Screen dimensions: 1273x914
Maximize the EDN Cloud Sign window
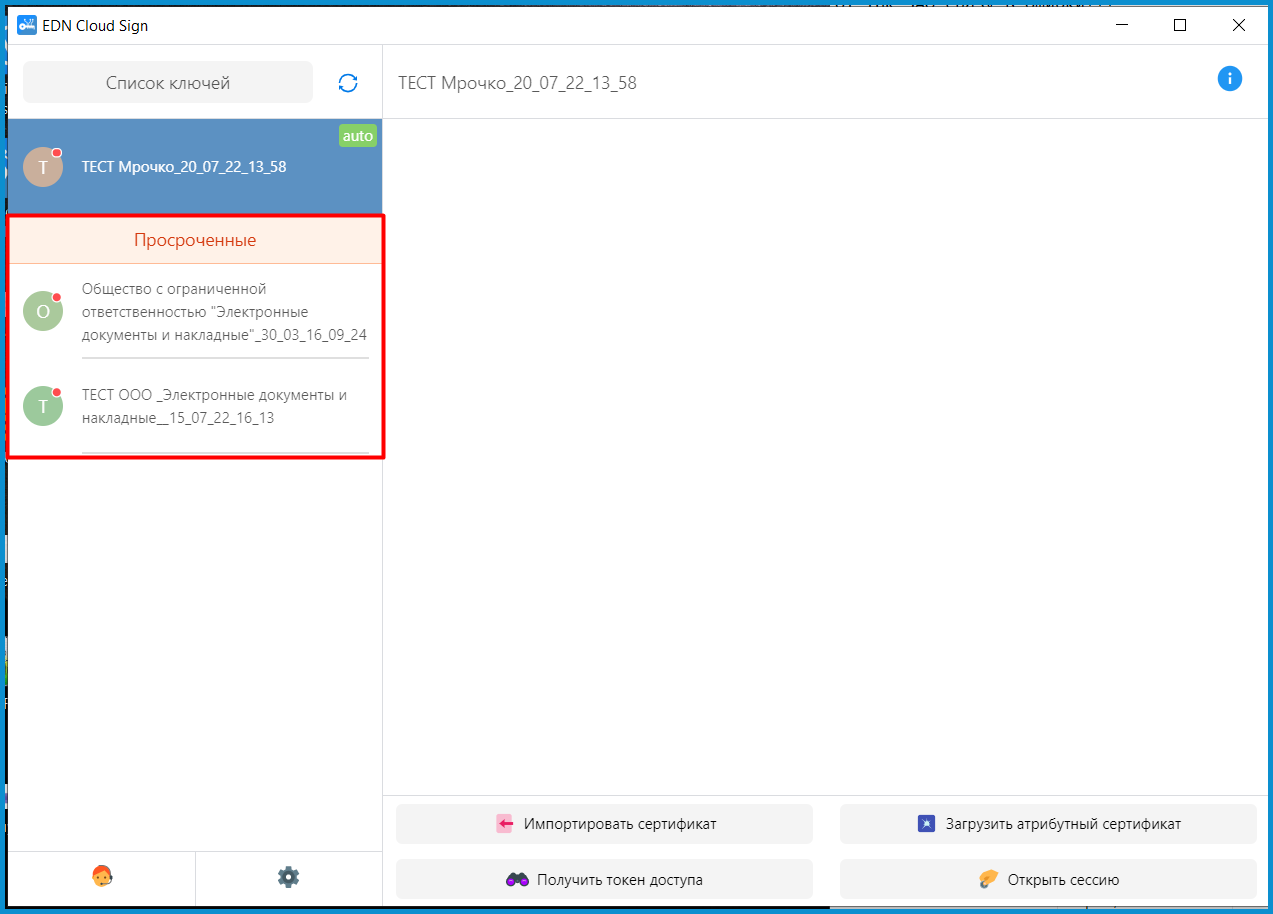tap(1180, 25)
